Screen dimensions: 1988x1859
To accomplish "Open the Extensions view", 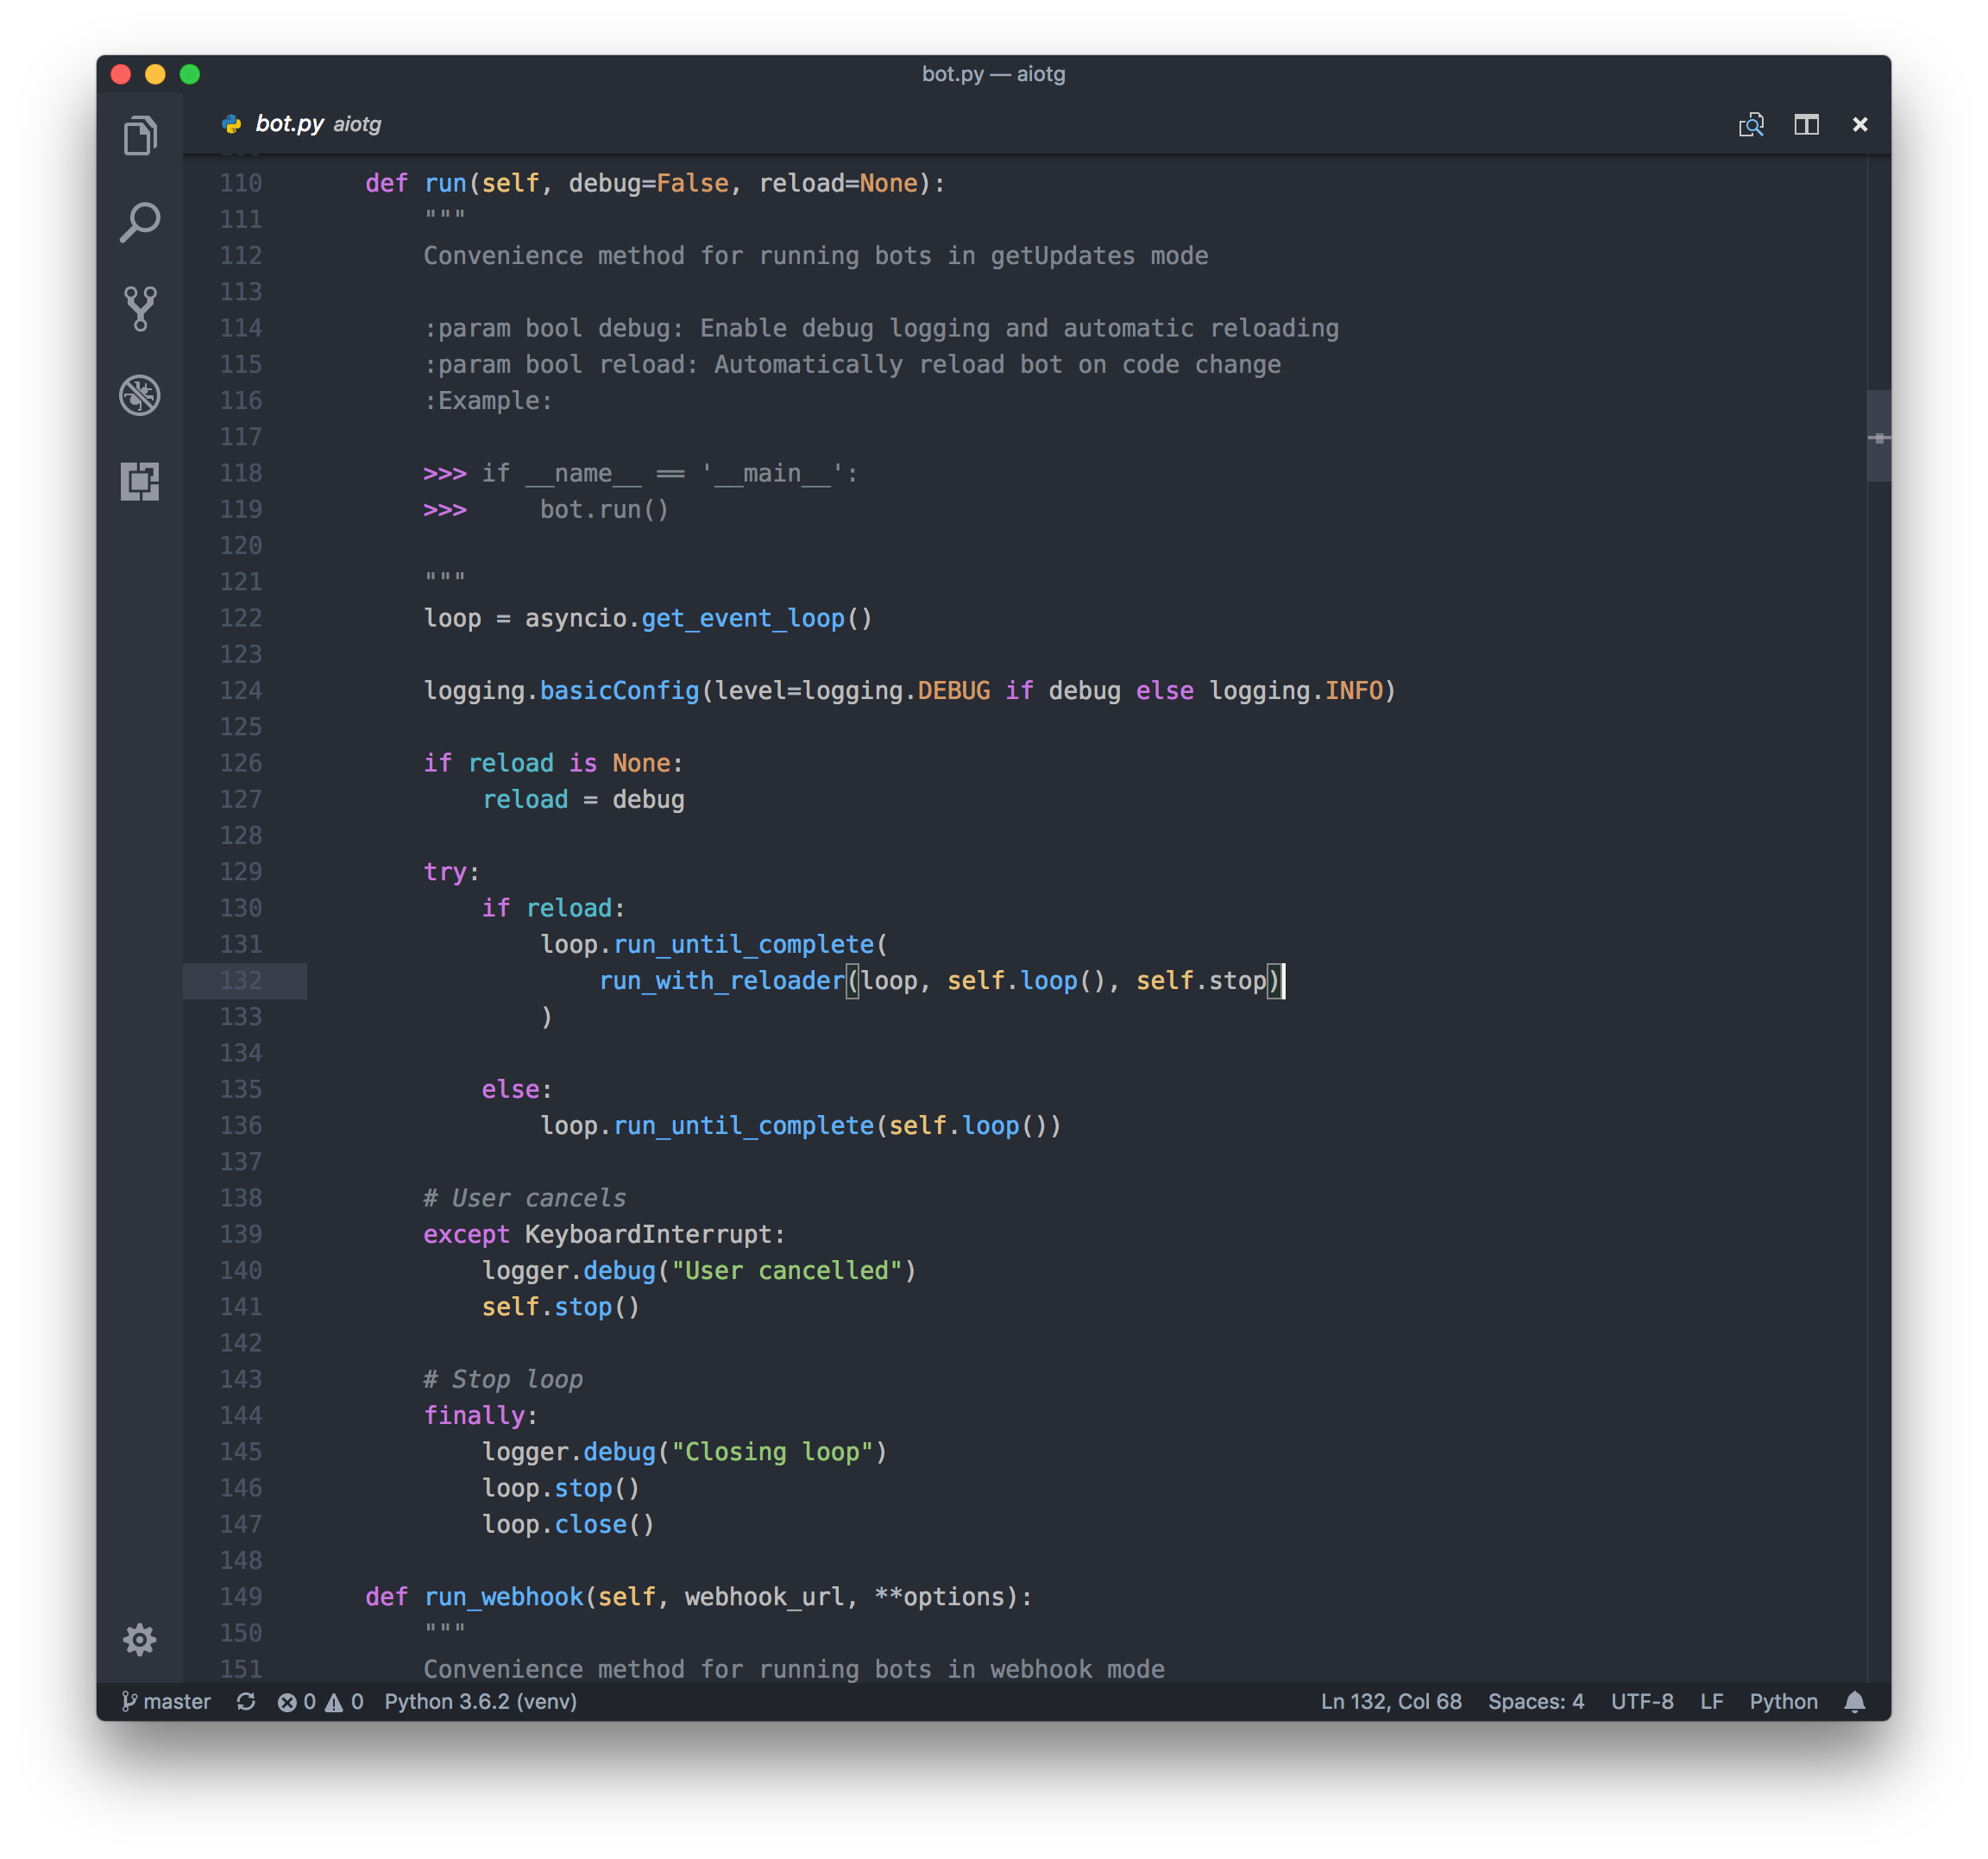I will (x=140, y=481).
